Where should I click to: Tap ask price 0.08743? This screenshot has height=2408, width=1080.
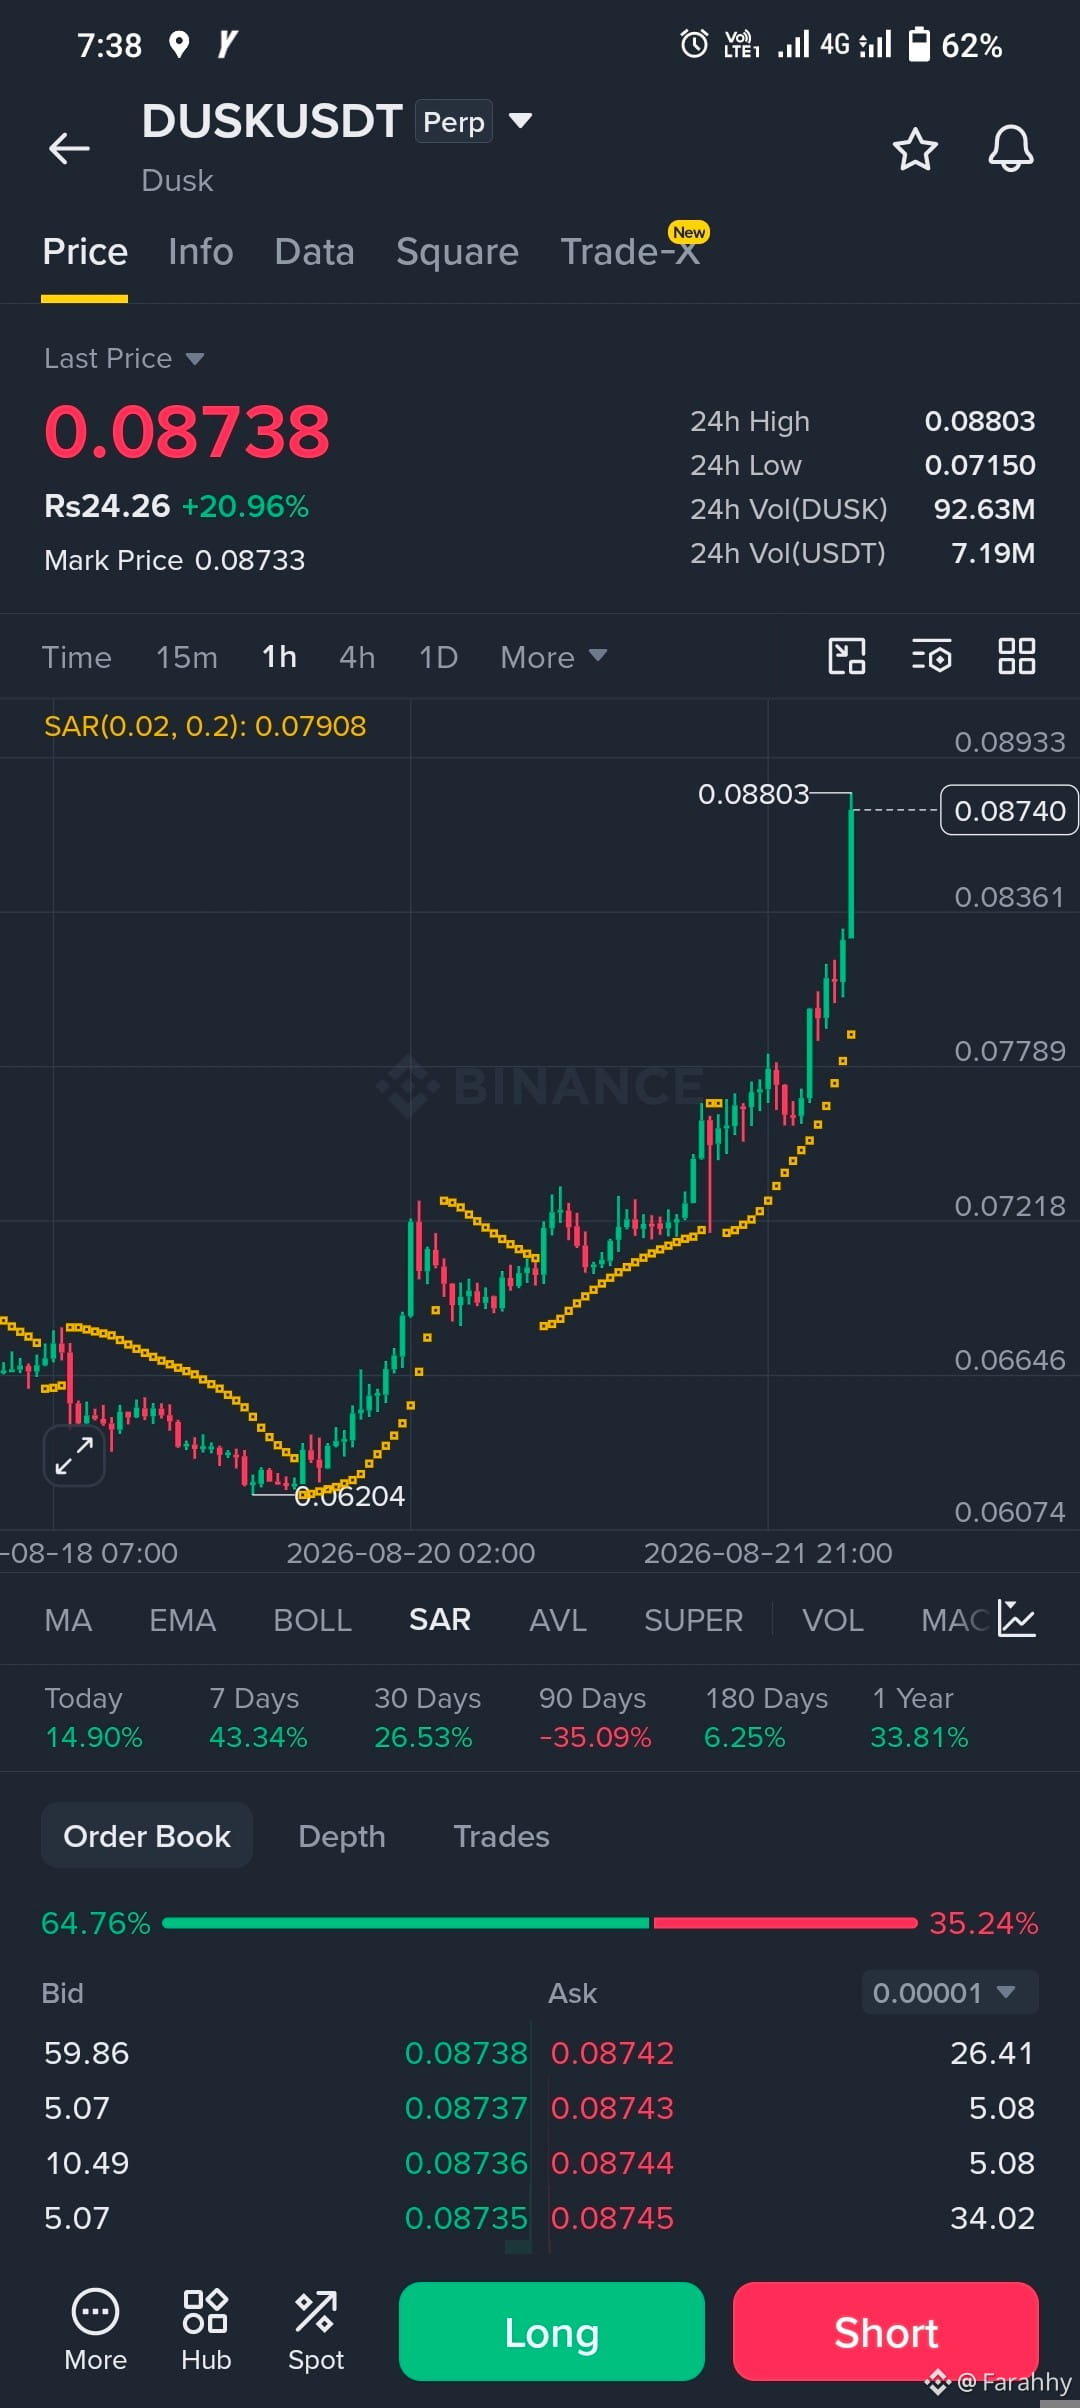(613, 2108)
